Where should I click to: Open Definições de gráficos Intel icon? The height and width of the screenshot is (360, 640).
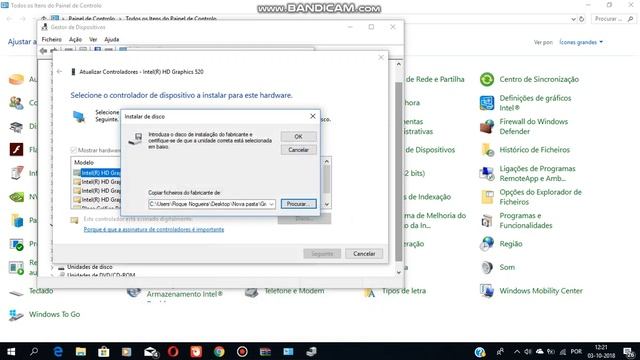coord(487,103)
